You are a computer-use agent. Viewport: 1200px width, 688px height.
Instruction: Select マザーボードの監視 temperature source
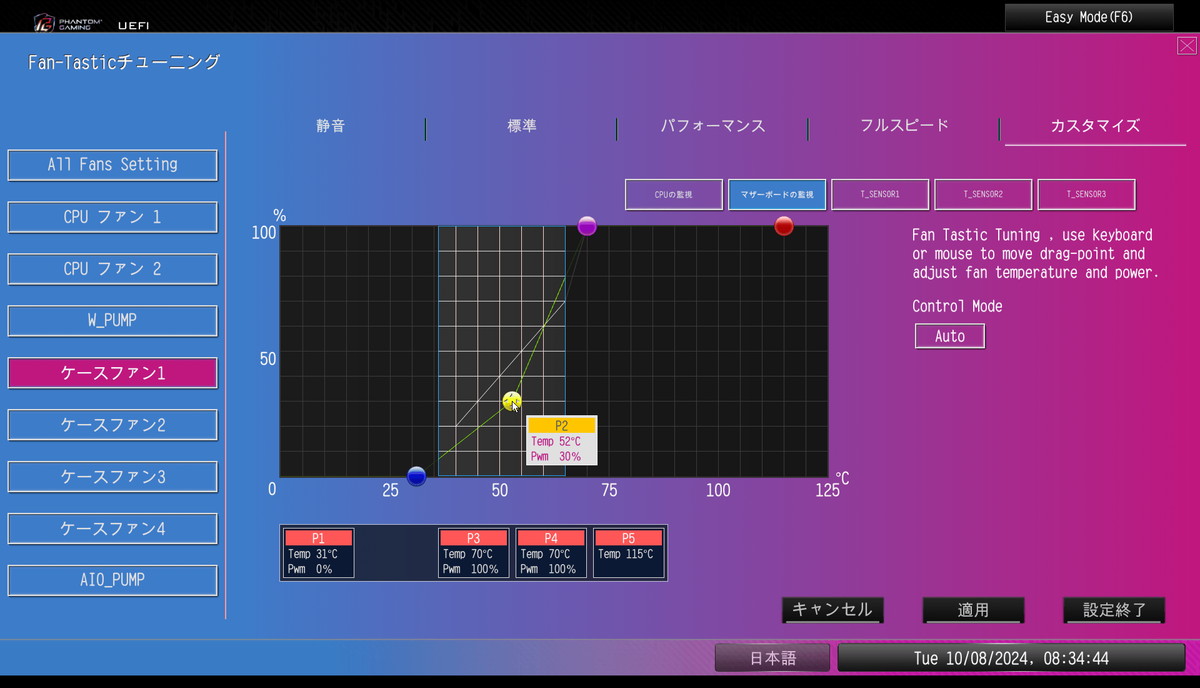(777, 194)
